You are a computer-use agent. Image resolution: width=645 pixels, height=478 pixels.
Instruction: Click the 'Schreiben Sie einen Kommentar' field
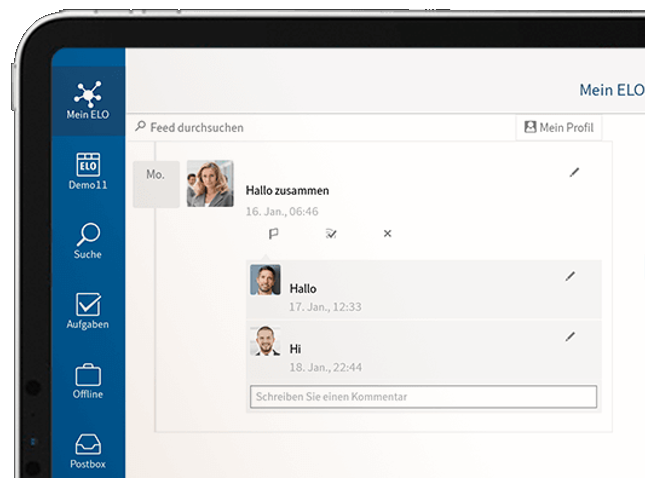coord(422,397)
